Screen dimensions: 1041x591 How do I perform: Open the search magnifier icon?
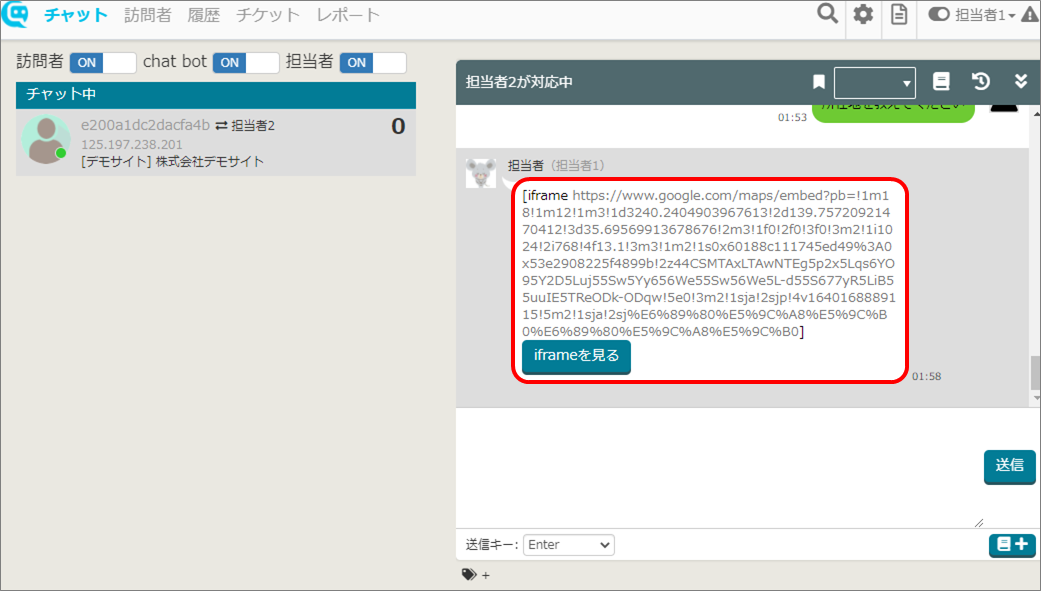pos(827,13)
